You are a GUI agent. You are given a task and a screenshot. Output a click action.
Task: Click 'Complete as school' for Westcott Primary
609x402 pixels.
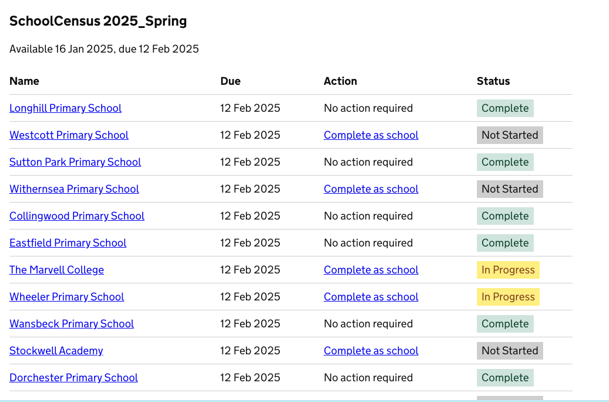[371, 135]
